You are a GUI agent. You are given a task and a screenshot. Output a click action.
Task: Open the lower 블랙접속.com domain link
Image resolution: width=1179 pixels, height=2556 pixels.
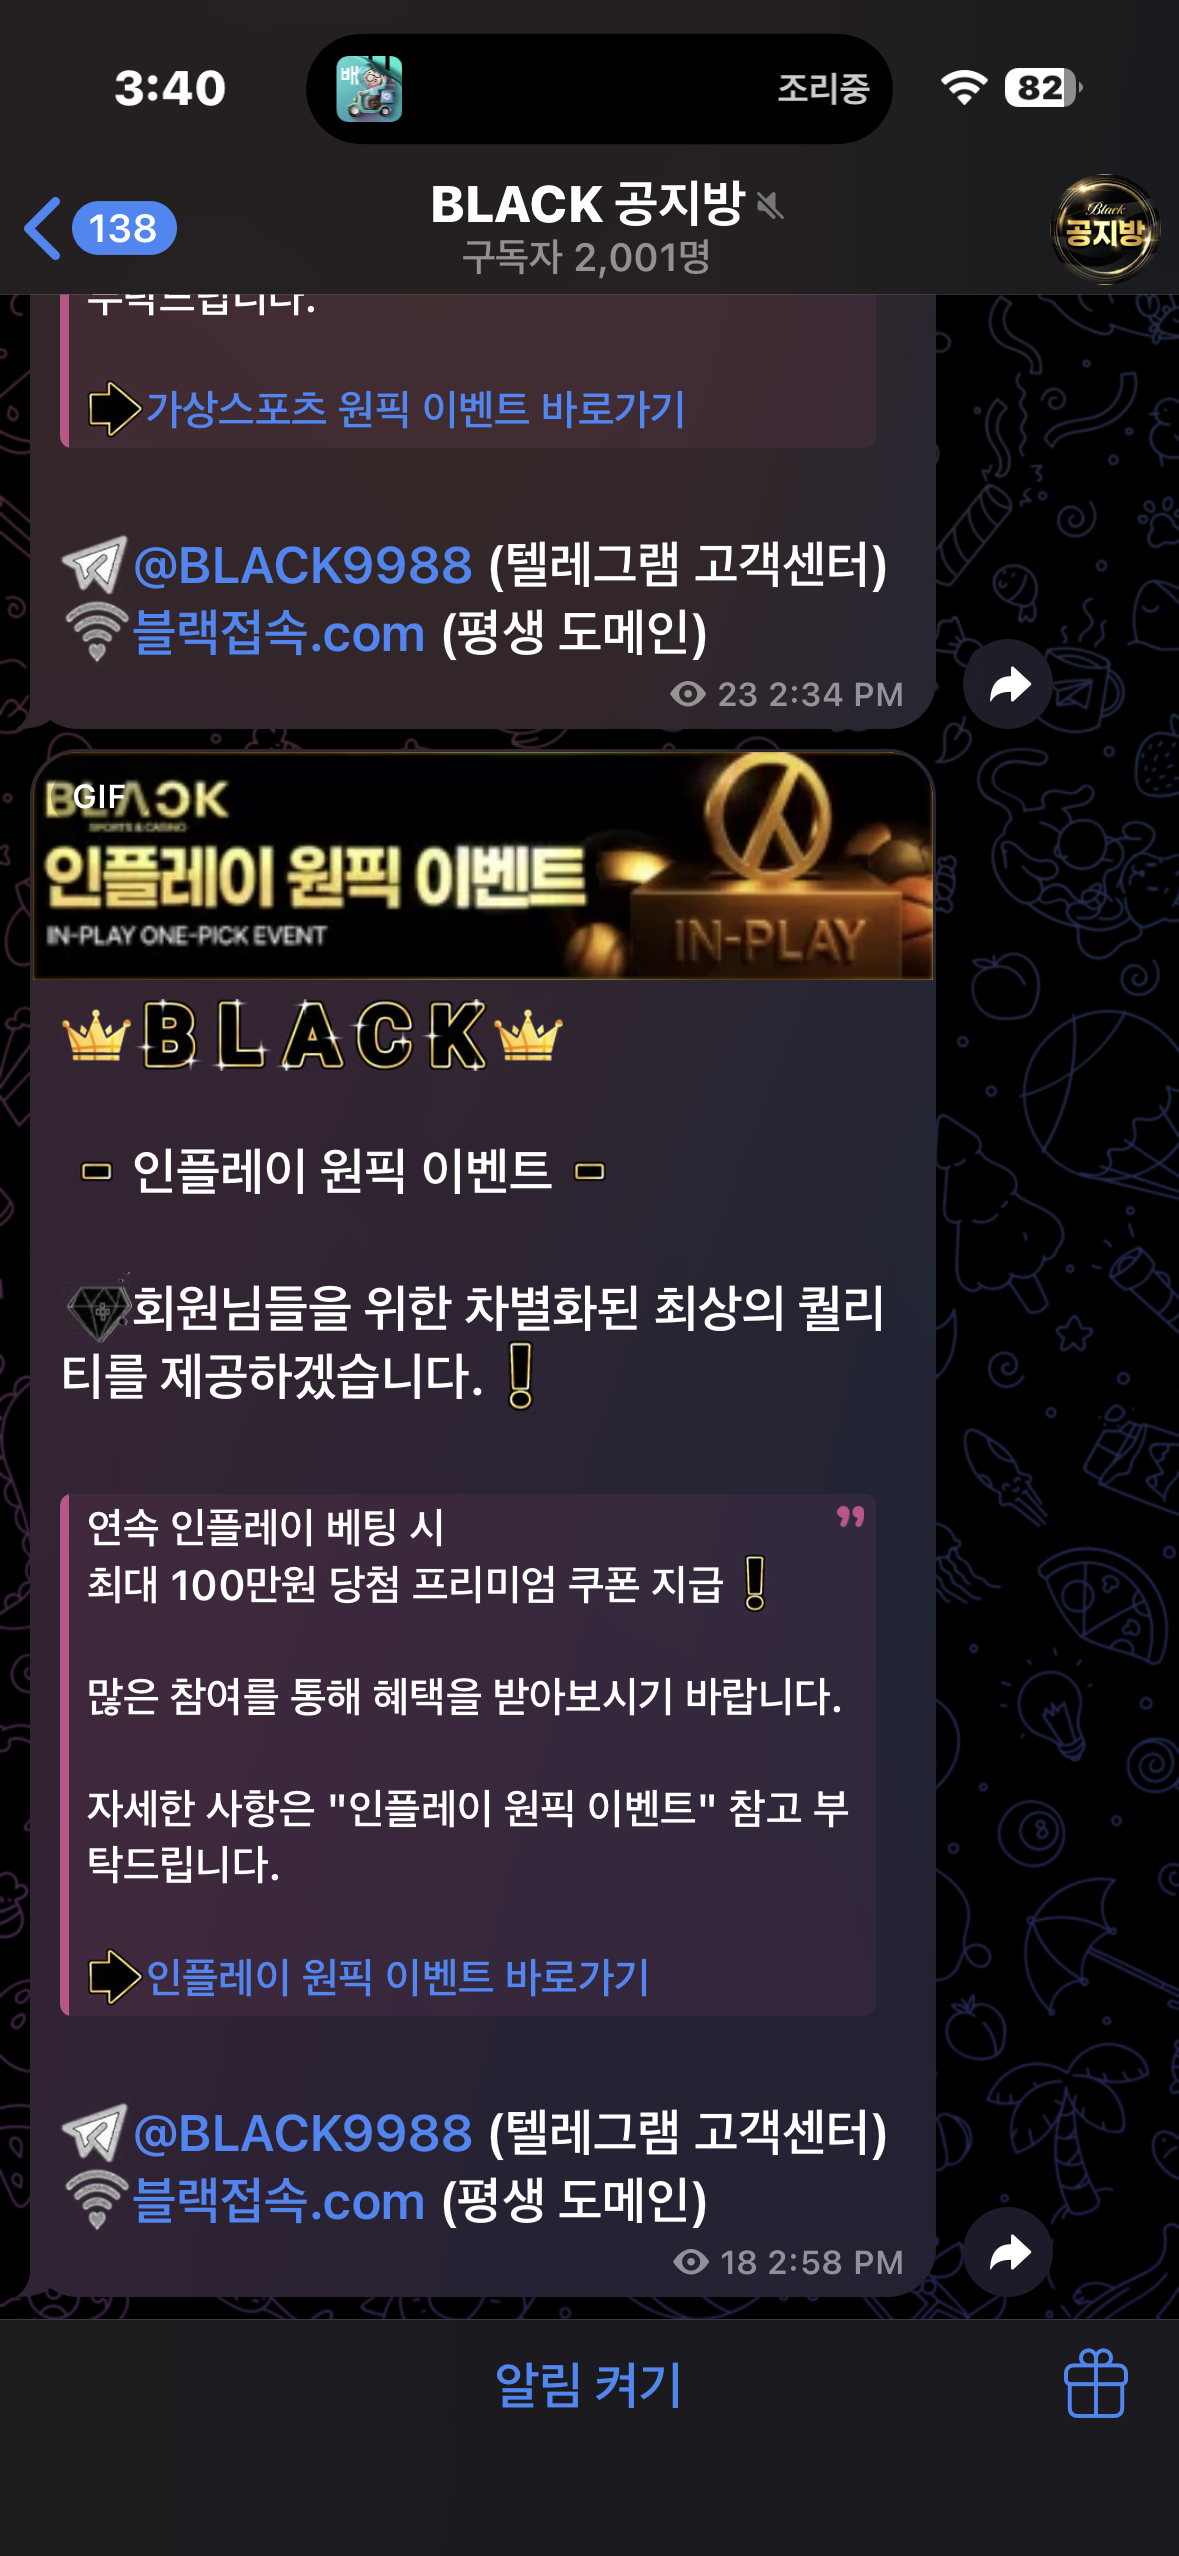click(x=279, y=2202)
